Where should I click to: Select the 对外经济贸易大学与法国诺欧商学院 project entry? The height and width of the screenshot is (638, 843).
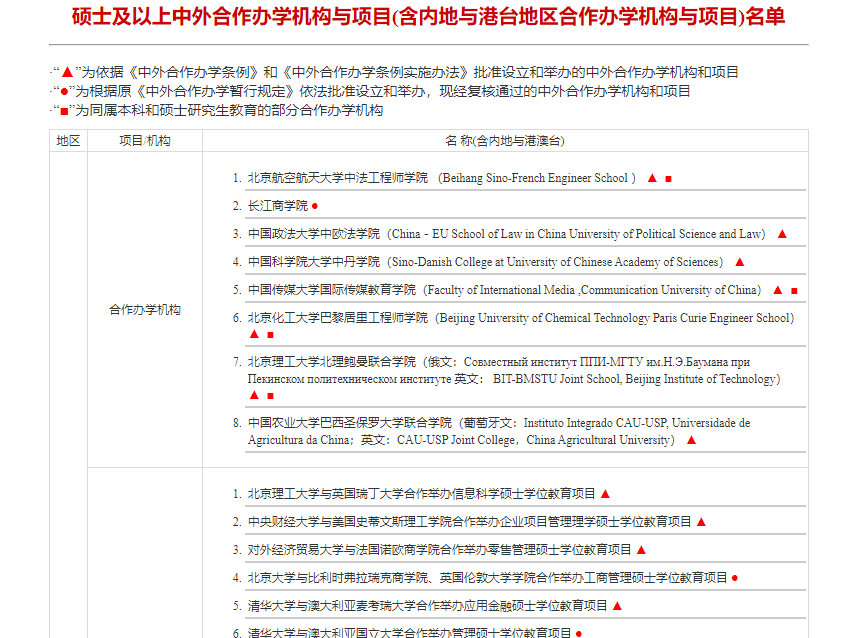[x=439, y=550]
